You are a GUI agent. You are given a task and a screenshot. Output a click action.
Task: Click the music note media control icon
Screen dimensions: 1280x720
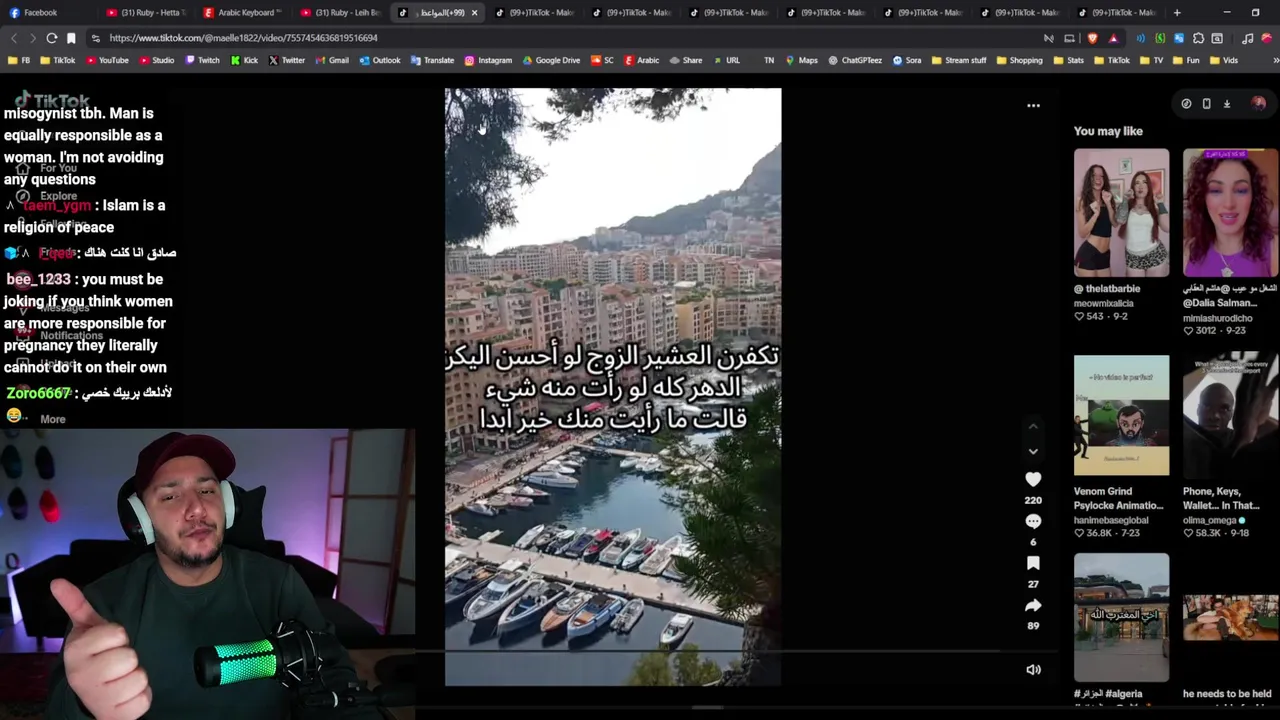(1247, 38)
